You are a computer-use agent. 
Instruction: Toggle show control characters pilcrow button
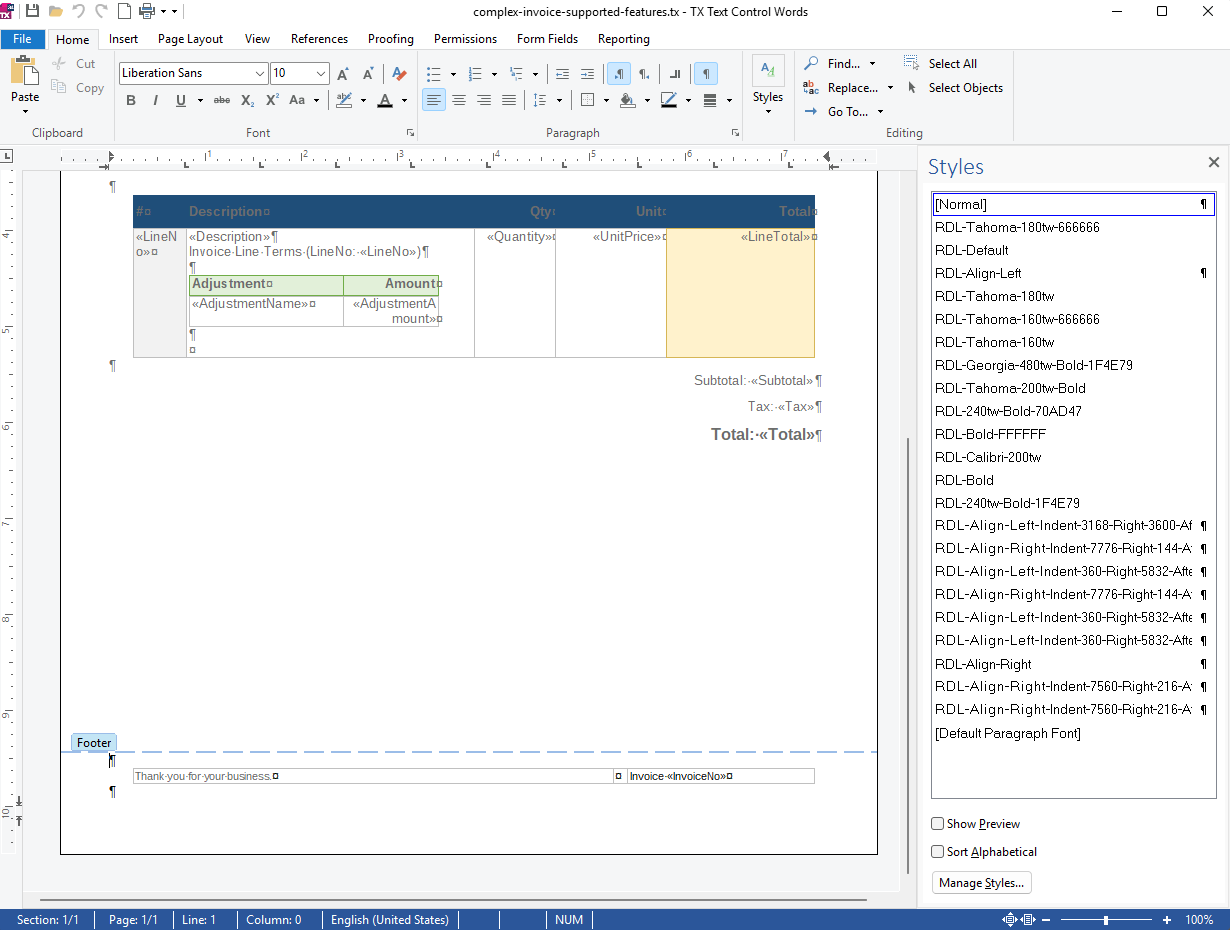[x=706, y=73]
